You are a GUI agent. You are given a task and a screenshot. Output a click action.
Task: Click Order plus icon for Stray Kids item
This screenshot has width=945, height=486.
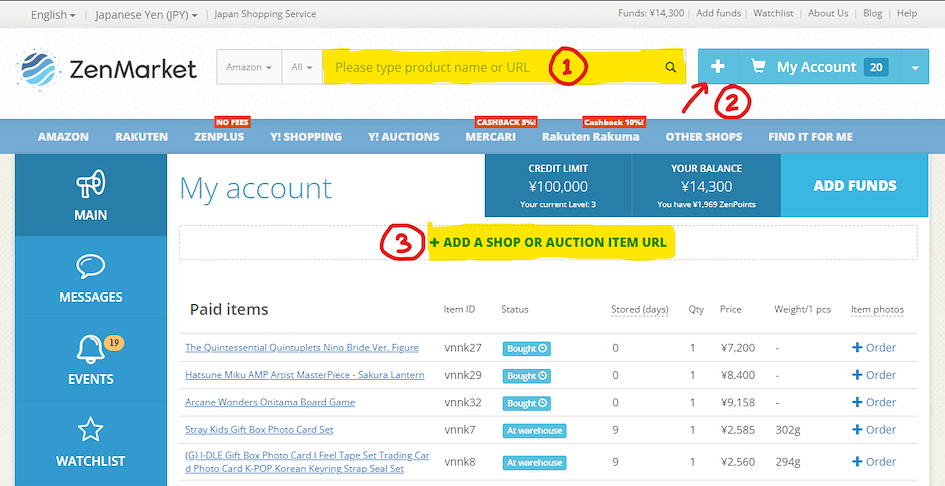click(857, 429)
